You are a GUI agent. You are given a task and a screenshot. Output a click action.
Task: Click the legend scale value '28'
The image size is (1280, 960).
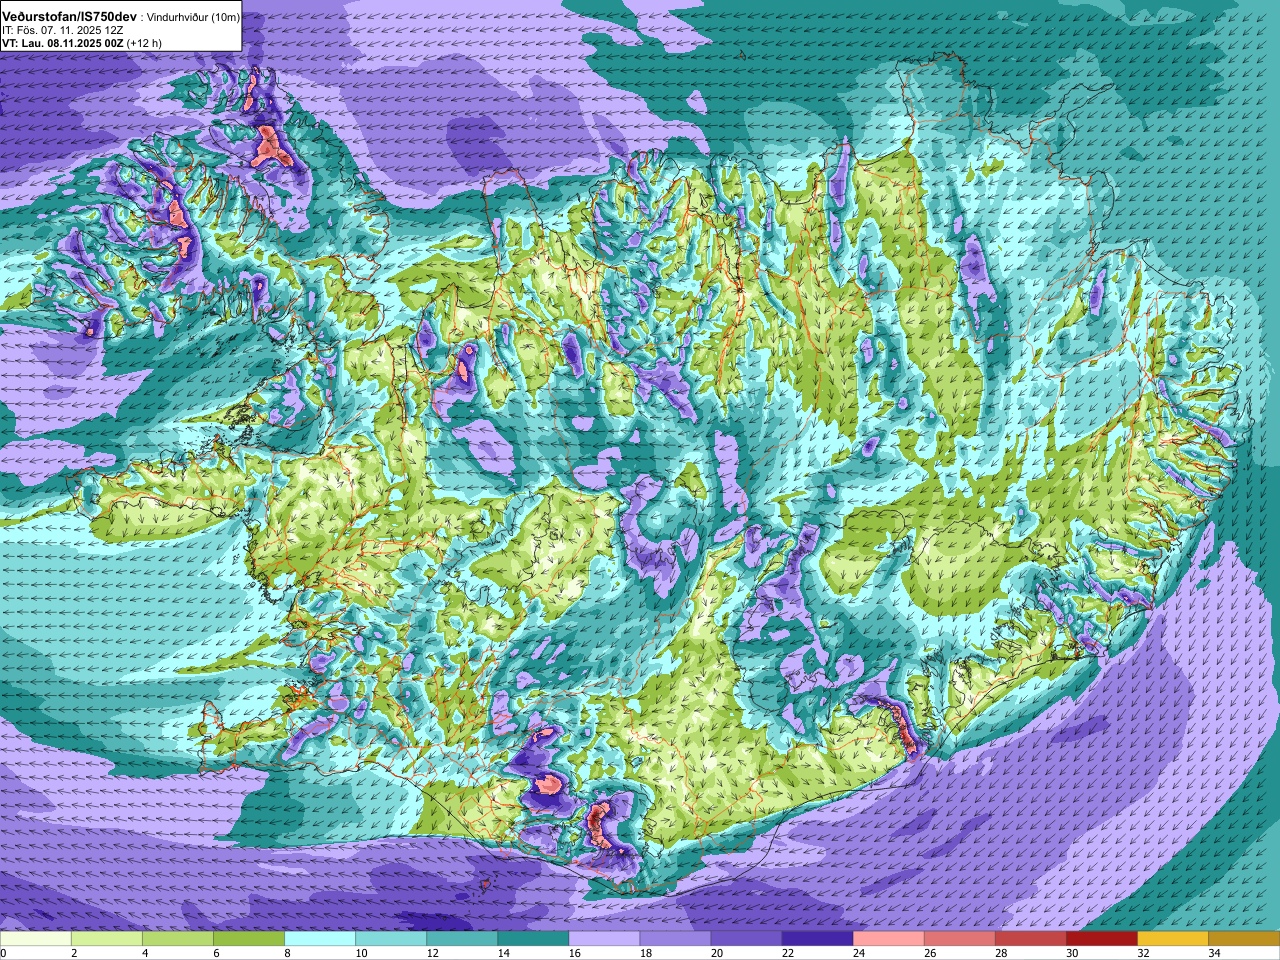click(1000, 954)
